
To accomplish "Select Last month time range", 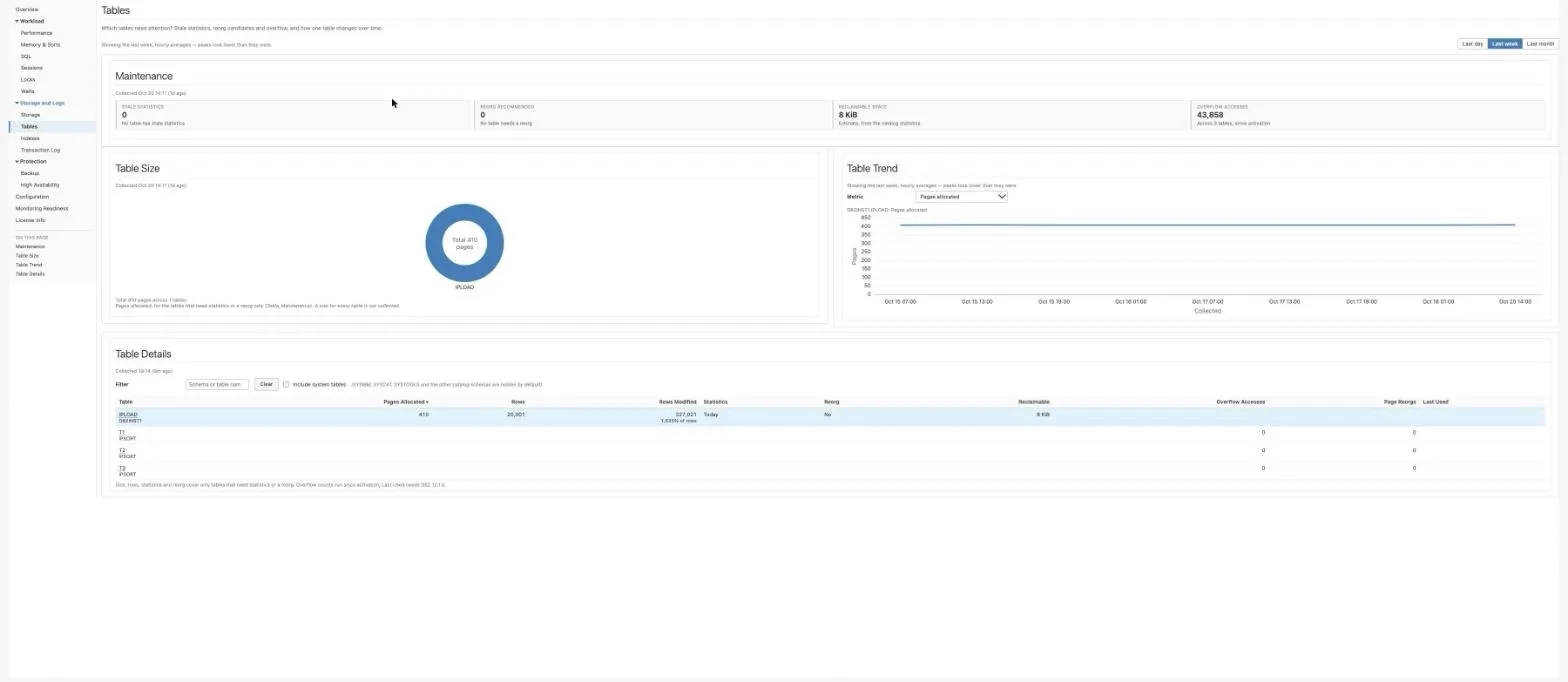I will (x=1540, y=44).
